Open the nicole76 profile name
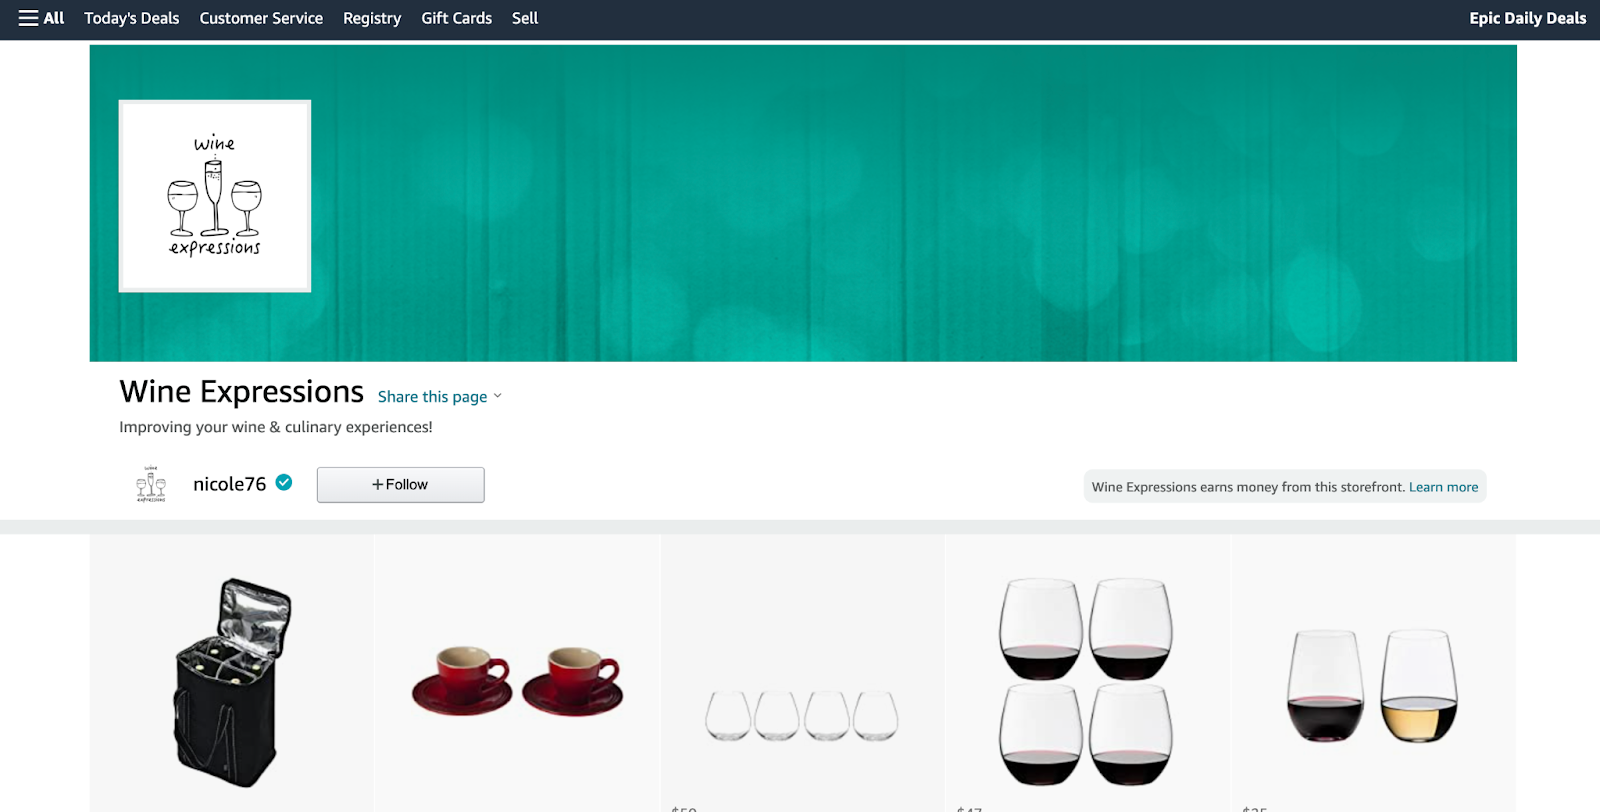The height and width of the screenshot is (812, 1600). pyautogui.click(x=229, y=484)
